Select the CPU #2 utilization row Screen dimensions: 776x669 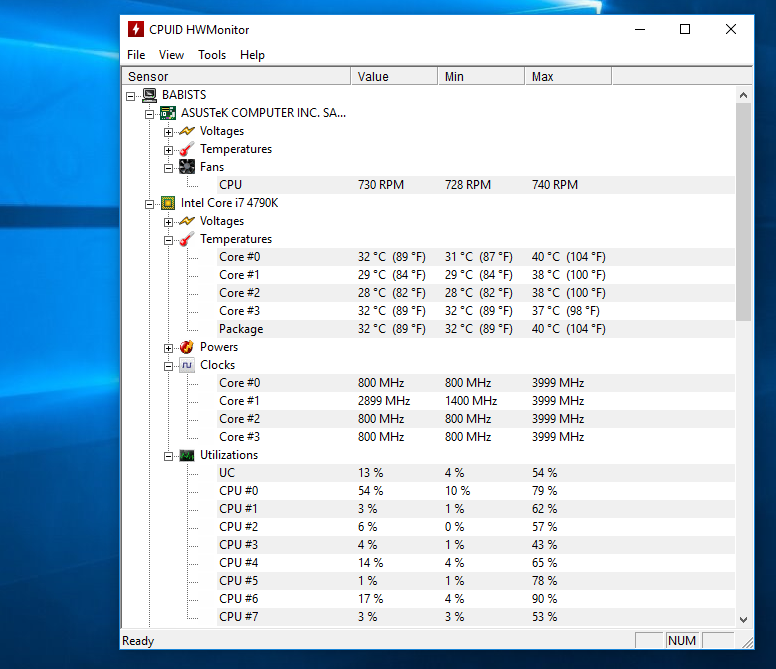click(x=476, y=526)
